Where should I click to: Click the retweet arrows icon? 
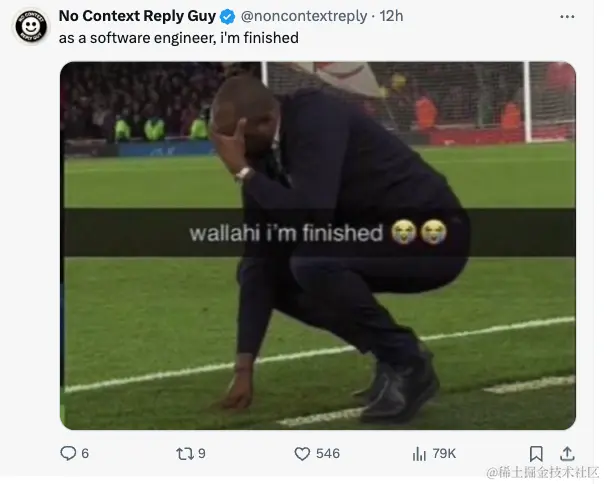click(185, 454)
